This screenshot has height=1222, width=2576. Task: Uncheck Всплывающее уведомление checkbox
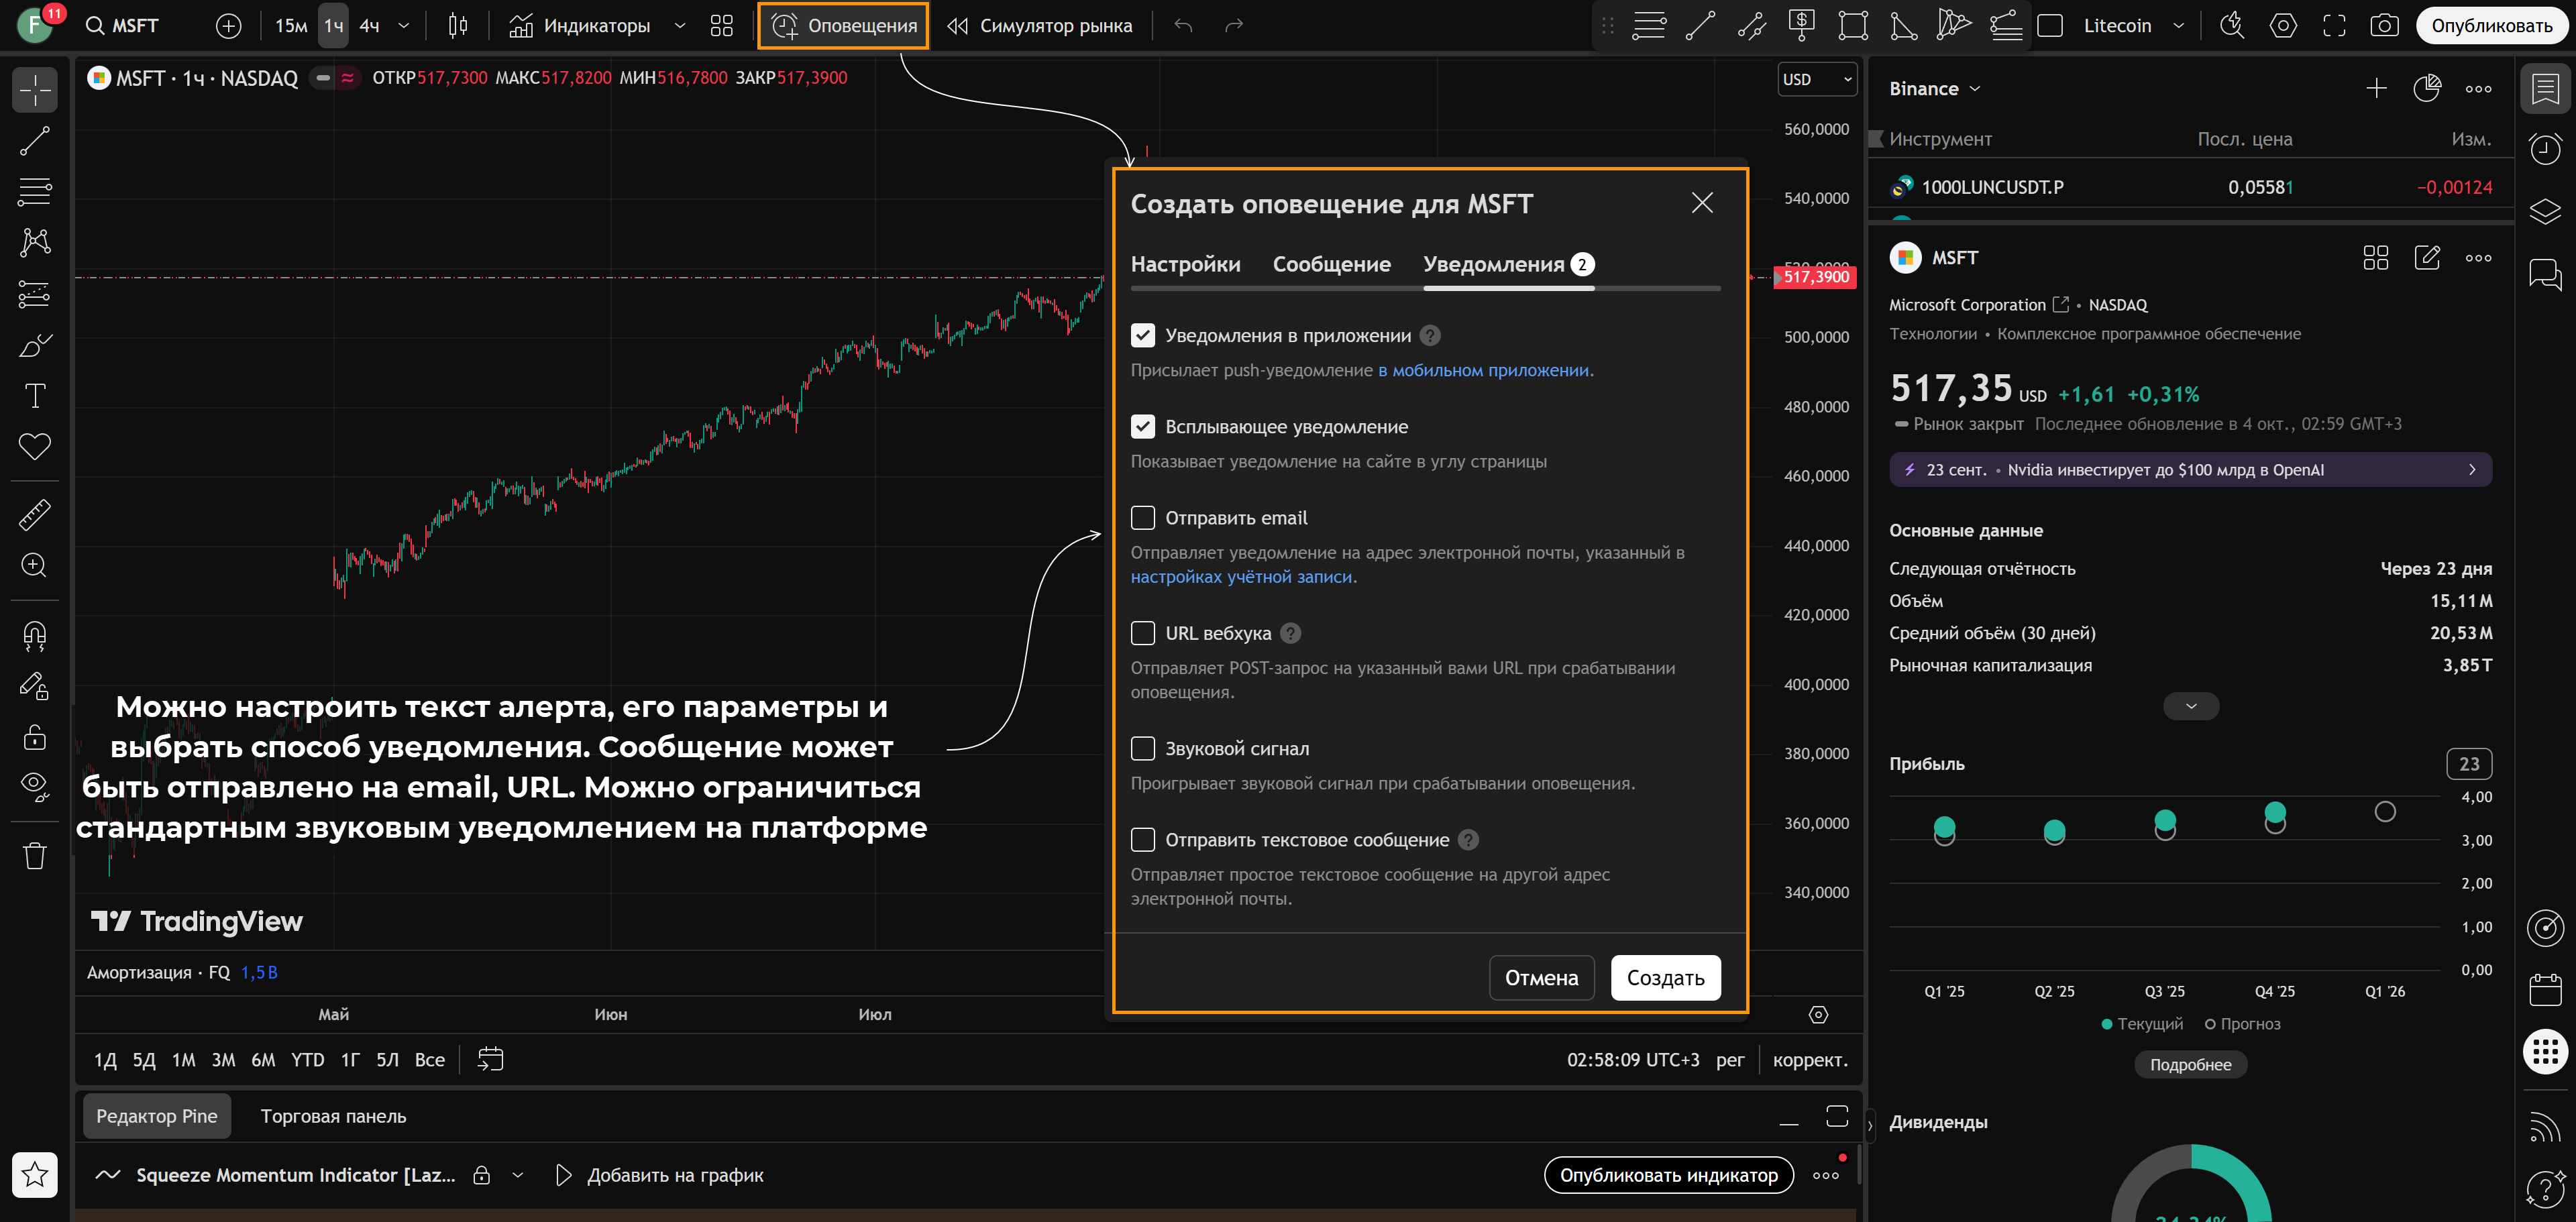coord(1142,427)
